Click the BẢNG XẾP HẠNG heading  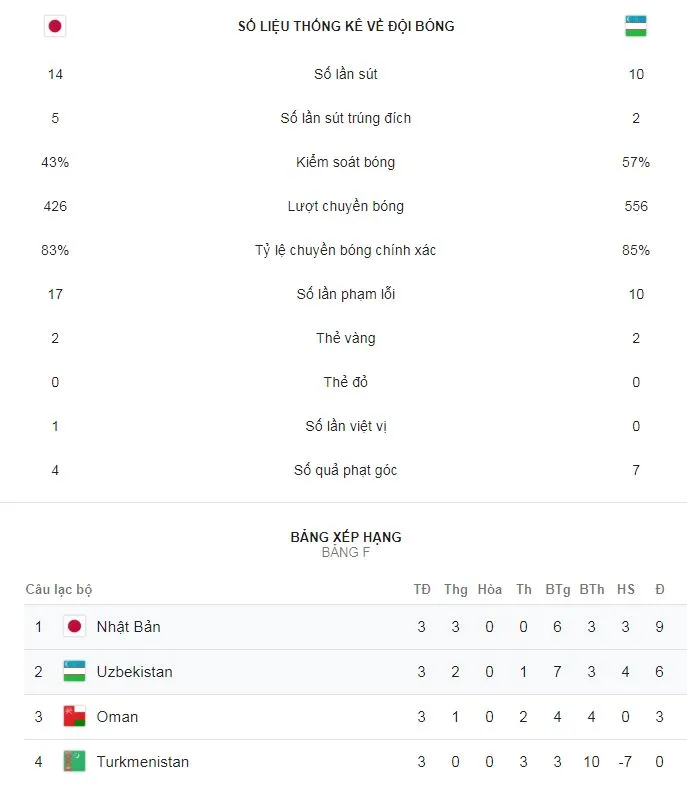point(346,537)
